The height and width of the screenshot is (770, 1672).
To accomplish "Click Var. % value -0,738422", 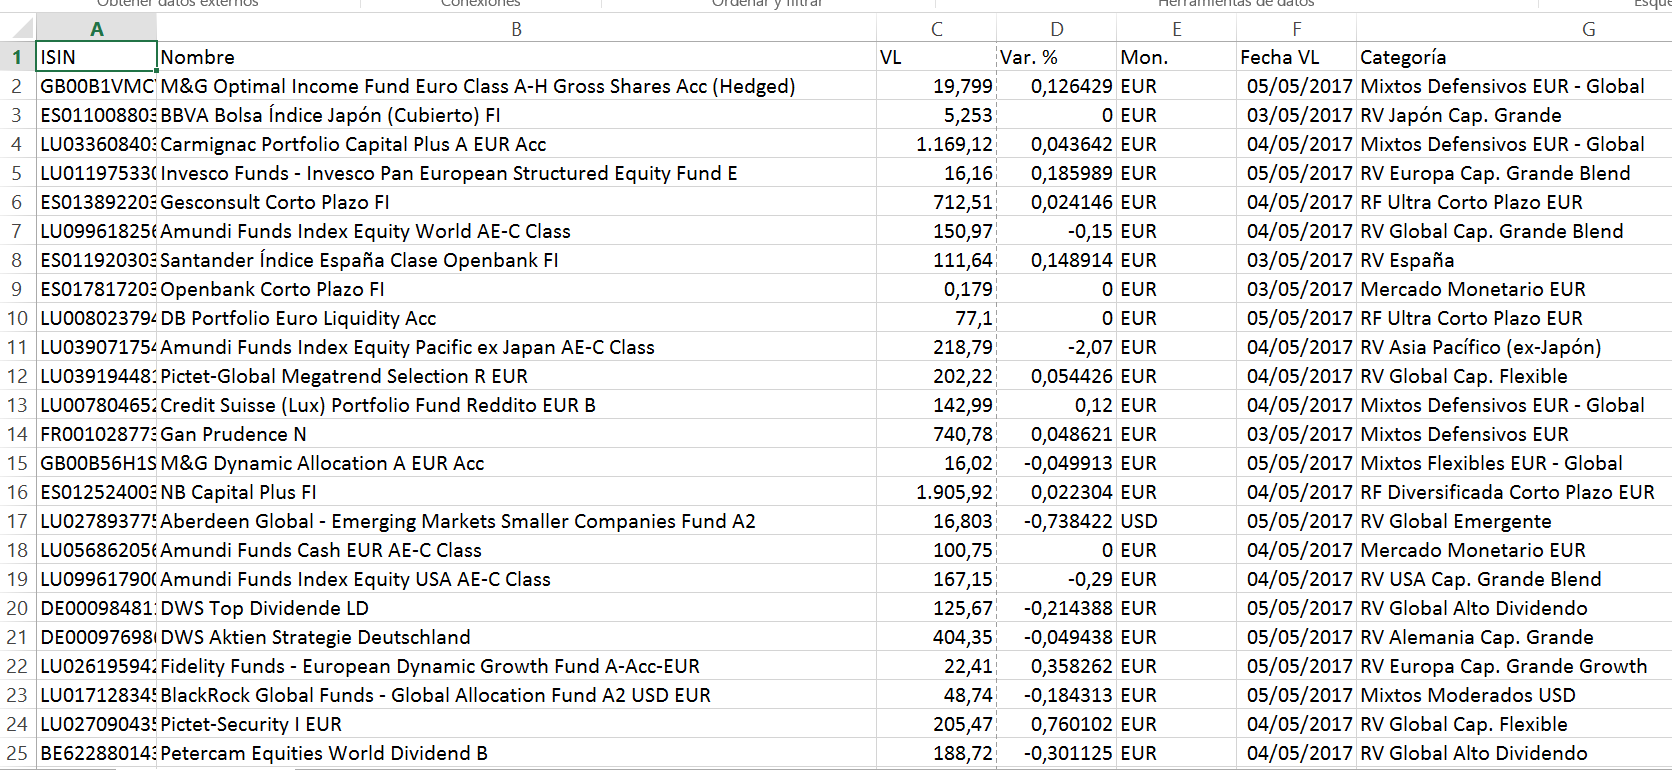I will (x=1057, y=521).
